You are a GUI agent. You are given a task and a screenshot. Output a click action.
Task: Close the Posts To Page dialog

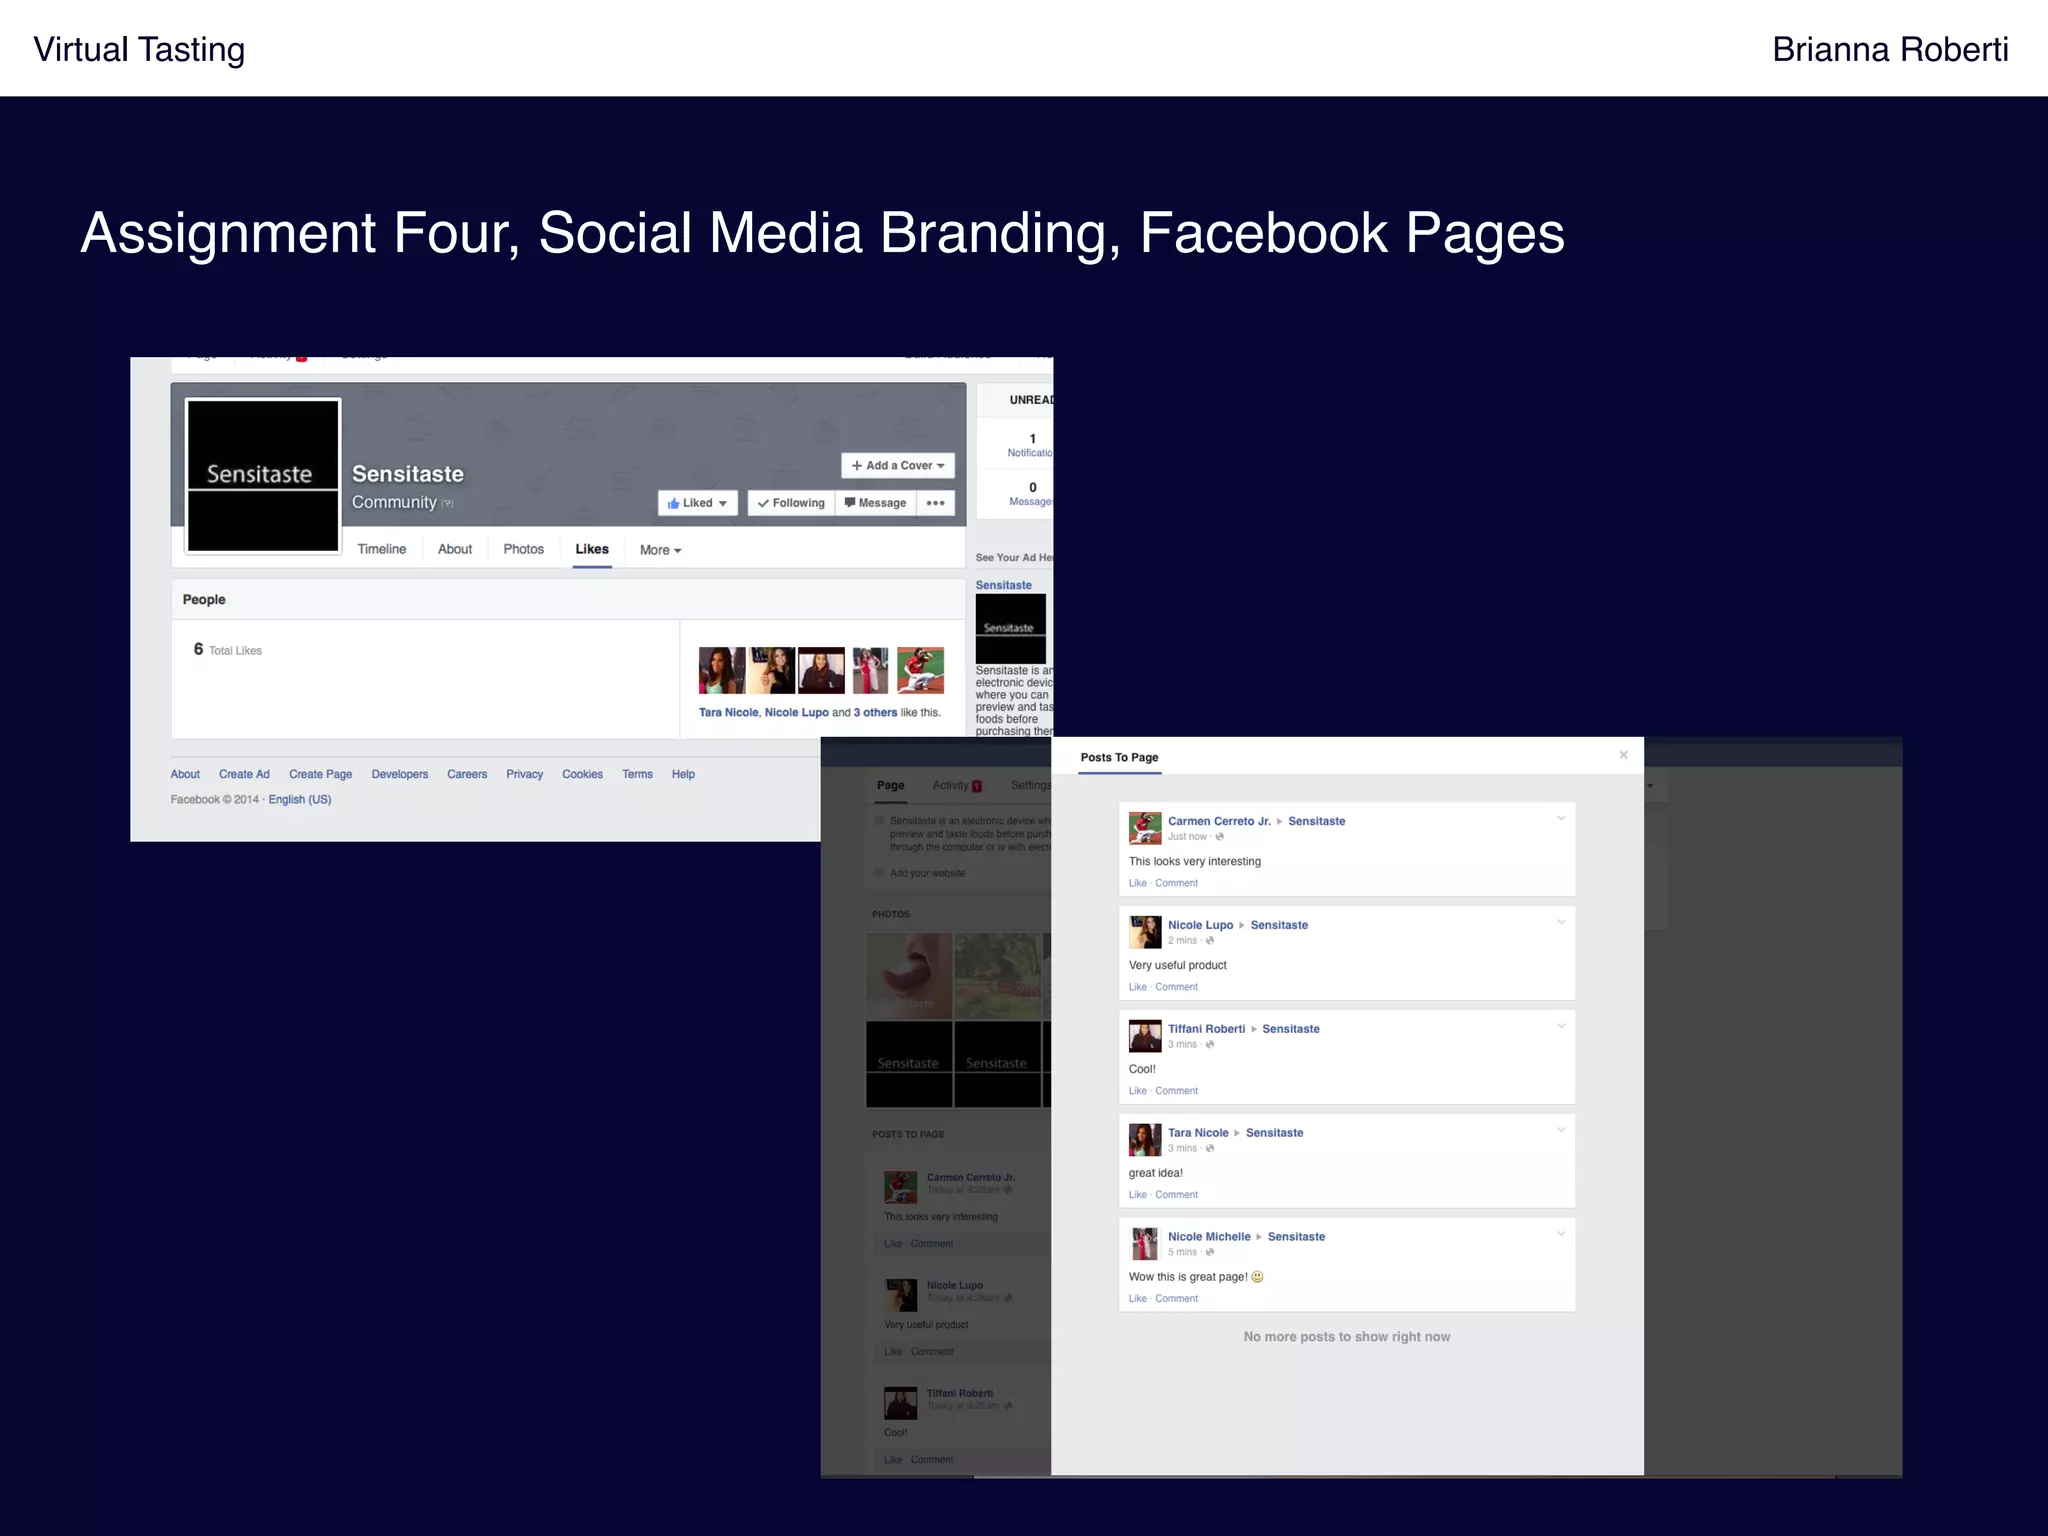pyautogui.click(x=1623, y=755)
